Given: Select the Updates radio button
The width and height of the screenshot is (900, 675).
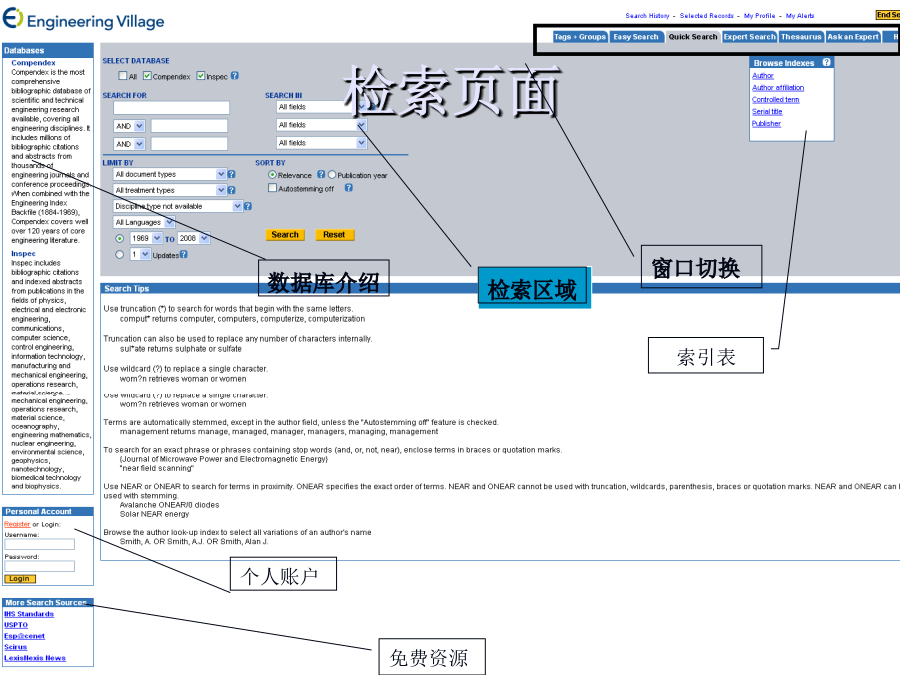Looking at the screenshot, I should [x=119, y=254].
